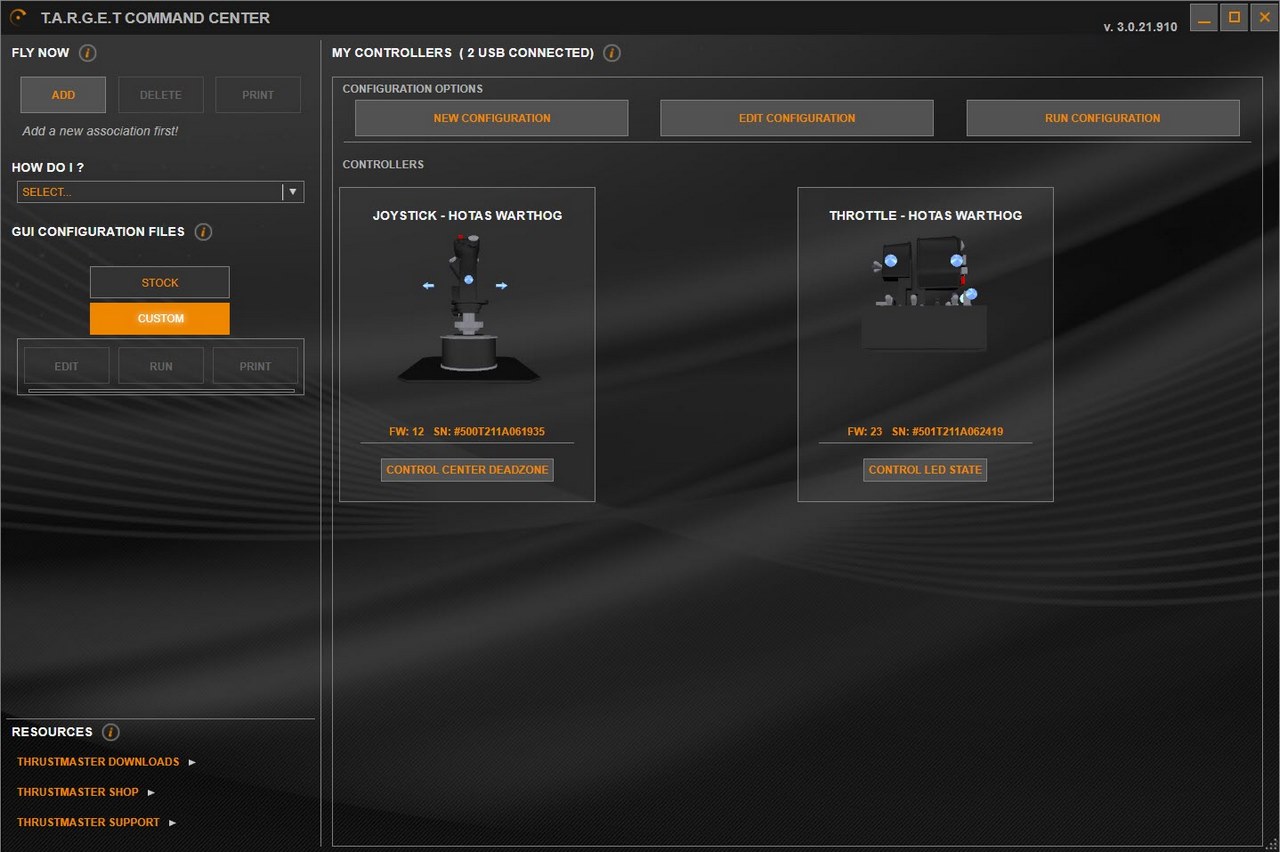This screenshot has height=852, width=1280.
Task: Close the T.A.R.G.E.T Command Center window
Action: (1264, 17)
